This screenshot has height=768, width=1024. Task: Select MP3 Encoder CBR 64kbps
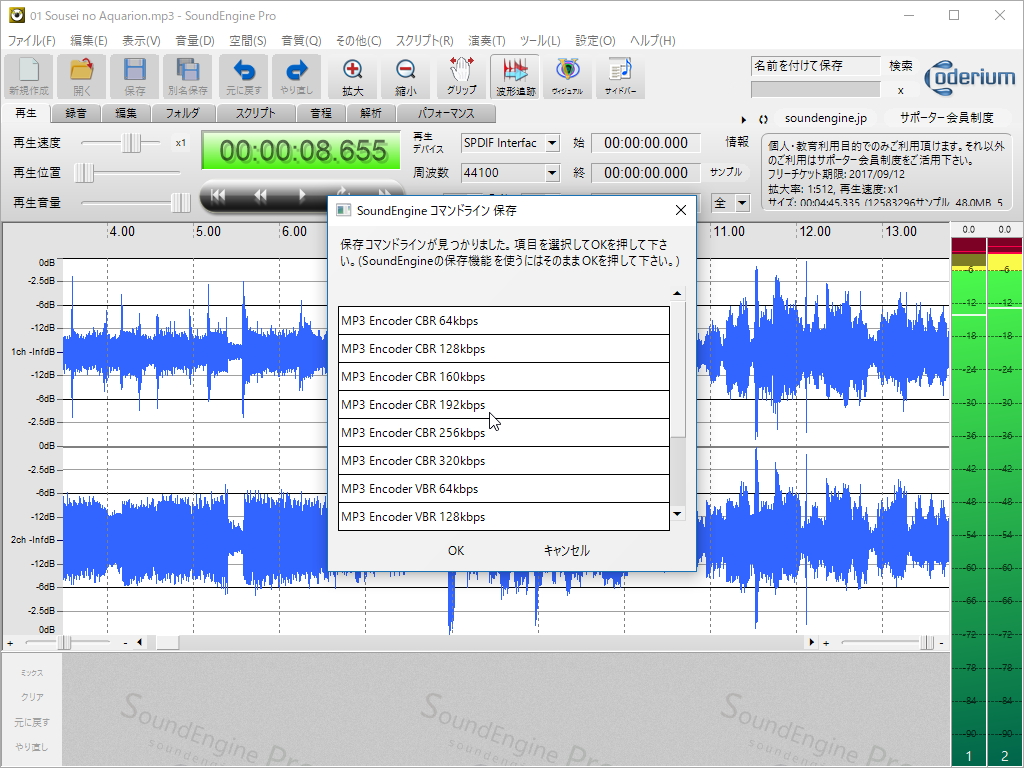(504, 321)
